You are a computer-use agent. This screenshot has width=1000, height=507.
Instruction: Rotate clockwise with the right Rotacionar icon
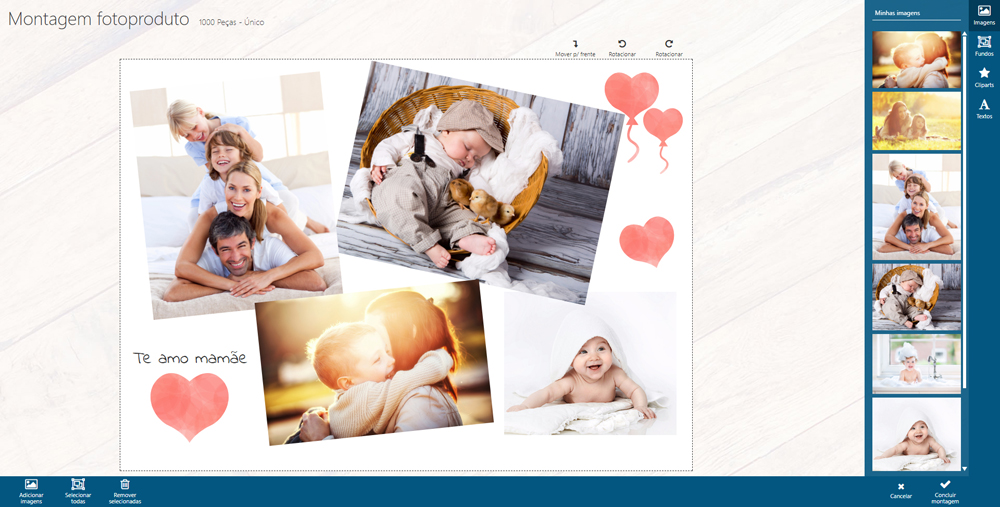pos(669,44)
